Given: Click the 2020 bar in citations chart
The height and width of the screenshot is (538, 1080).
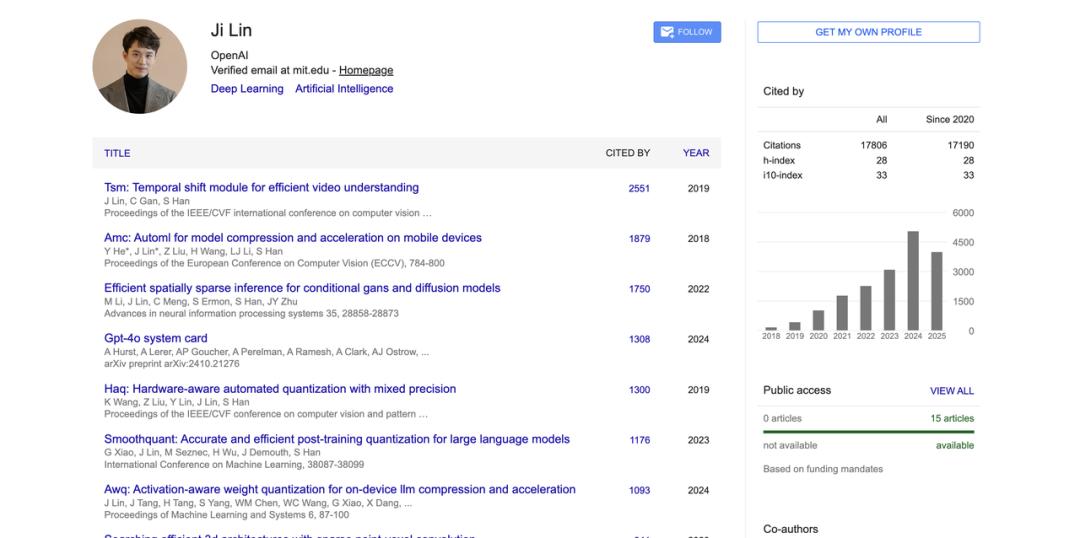Looking at the screenshot, I should pos(818,320).
